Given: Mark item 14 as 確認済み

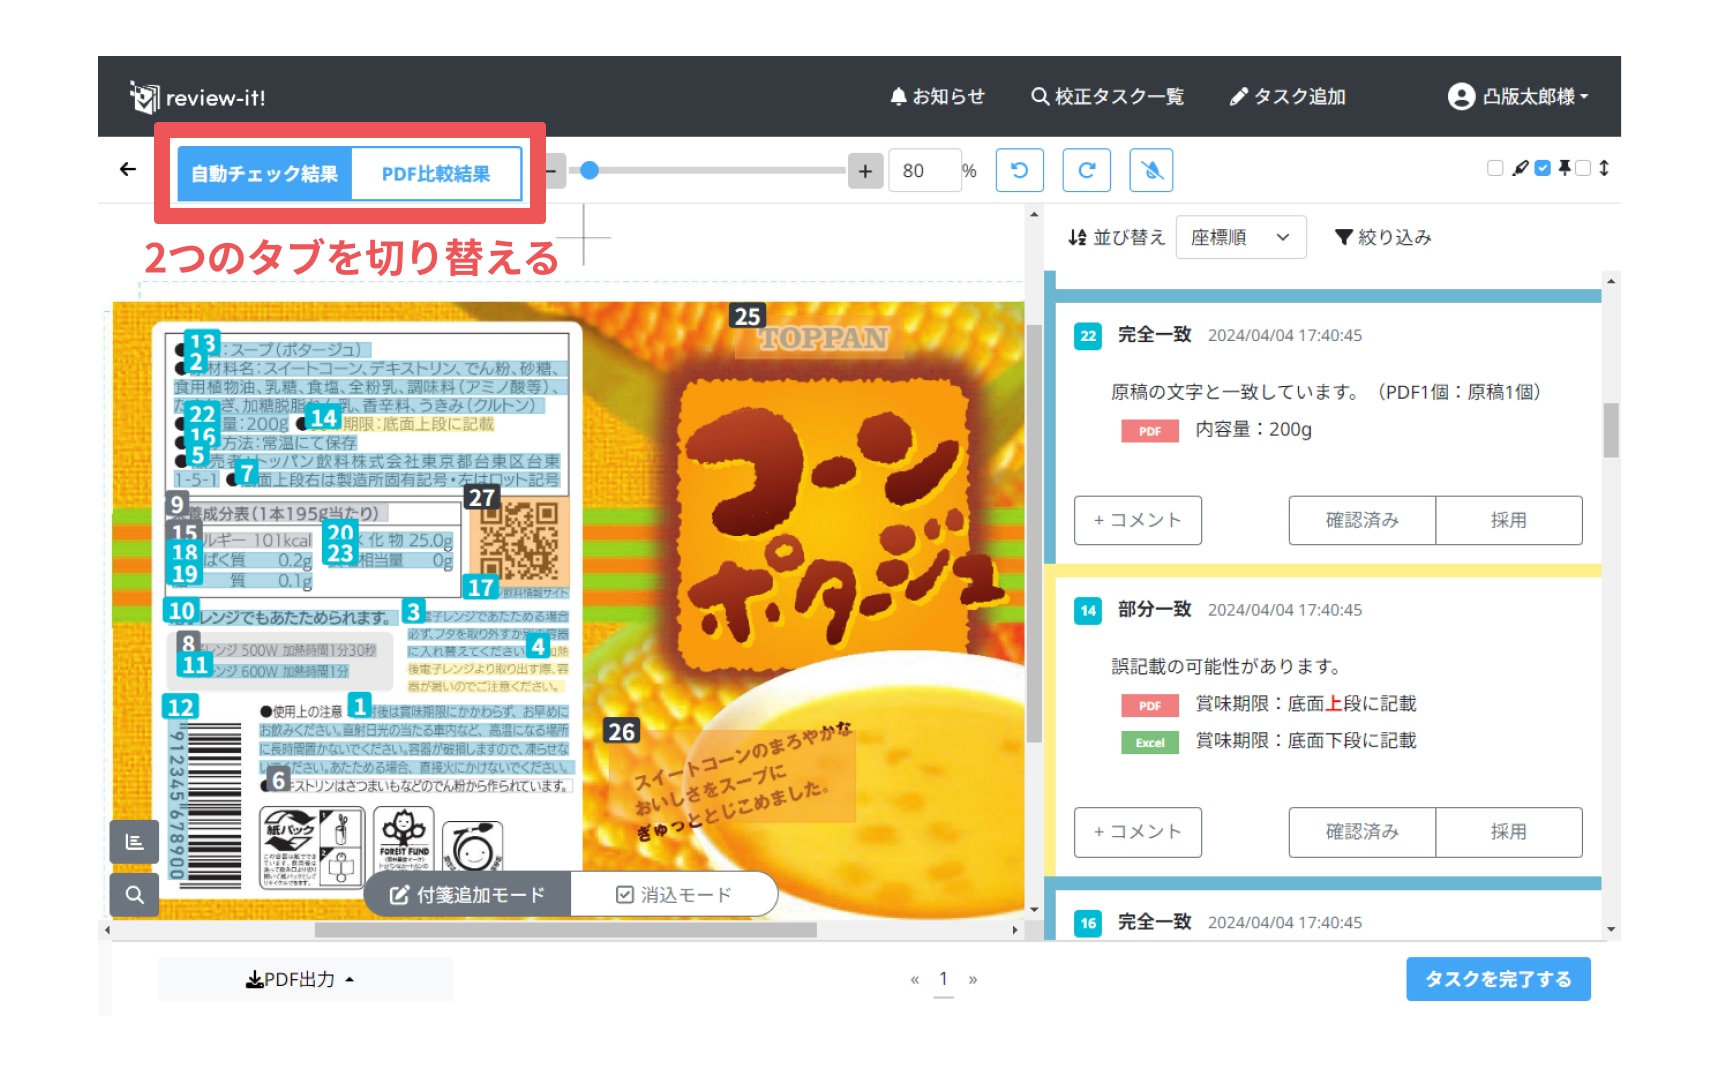Looking at the screenshot, I should [1362, 832].
